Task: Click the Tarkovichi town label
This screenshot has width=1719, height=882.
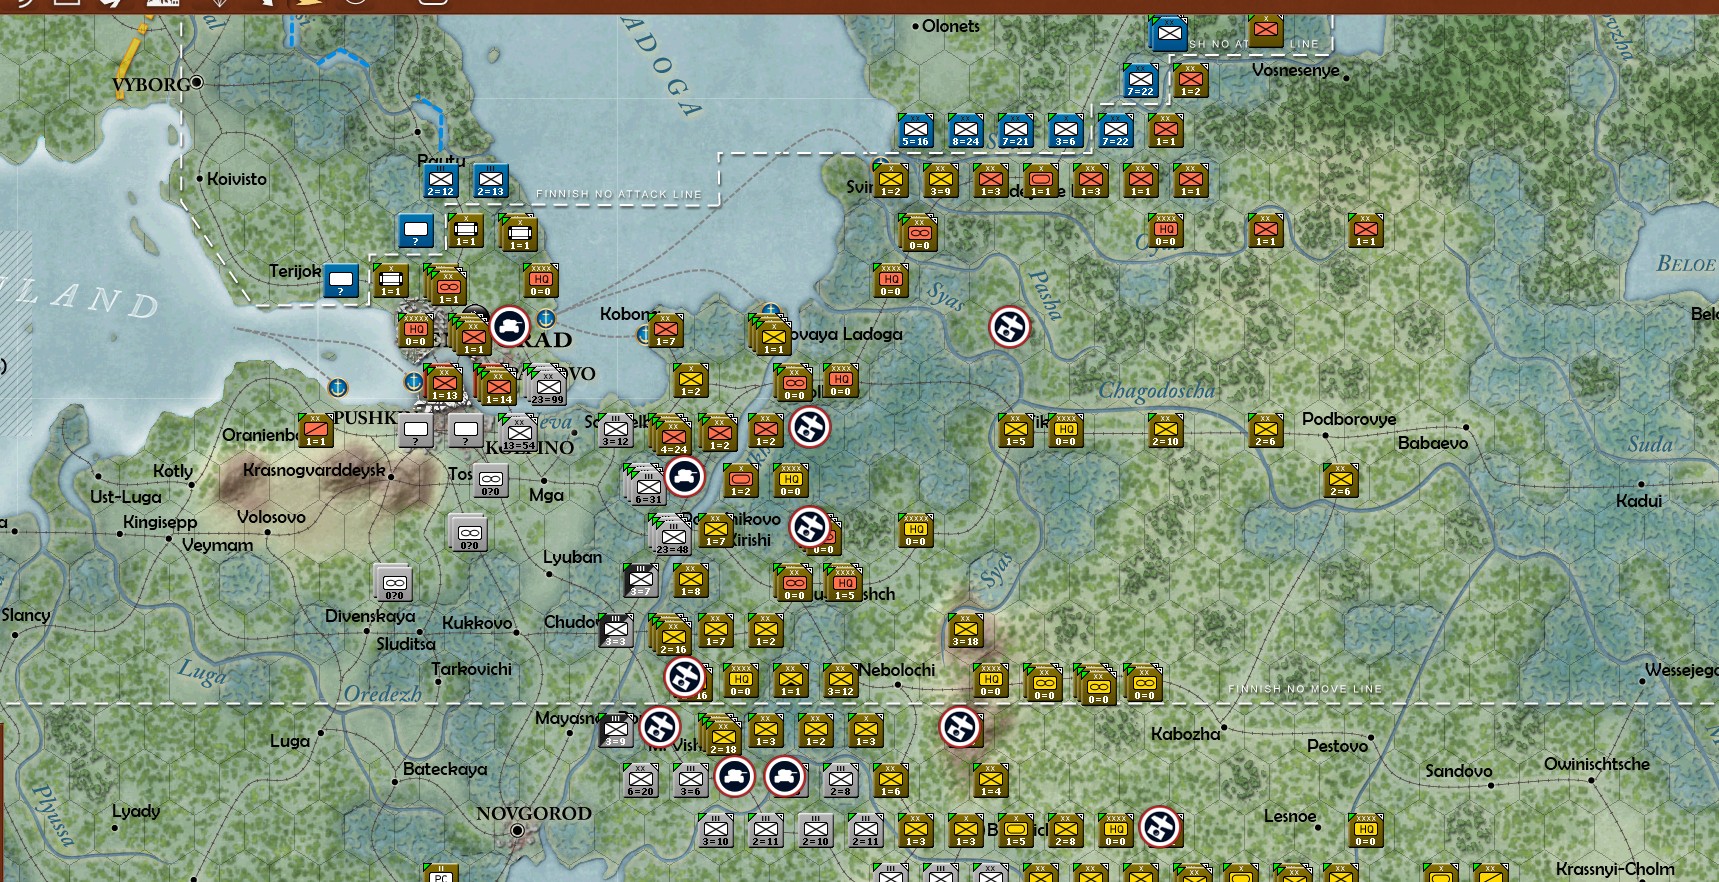Action: [x=471, y=669]
